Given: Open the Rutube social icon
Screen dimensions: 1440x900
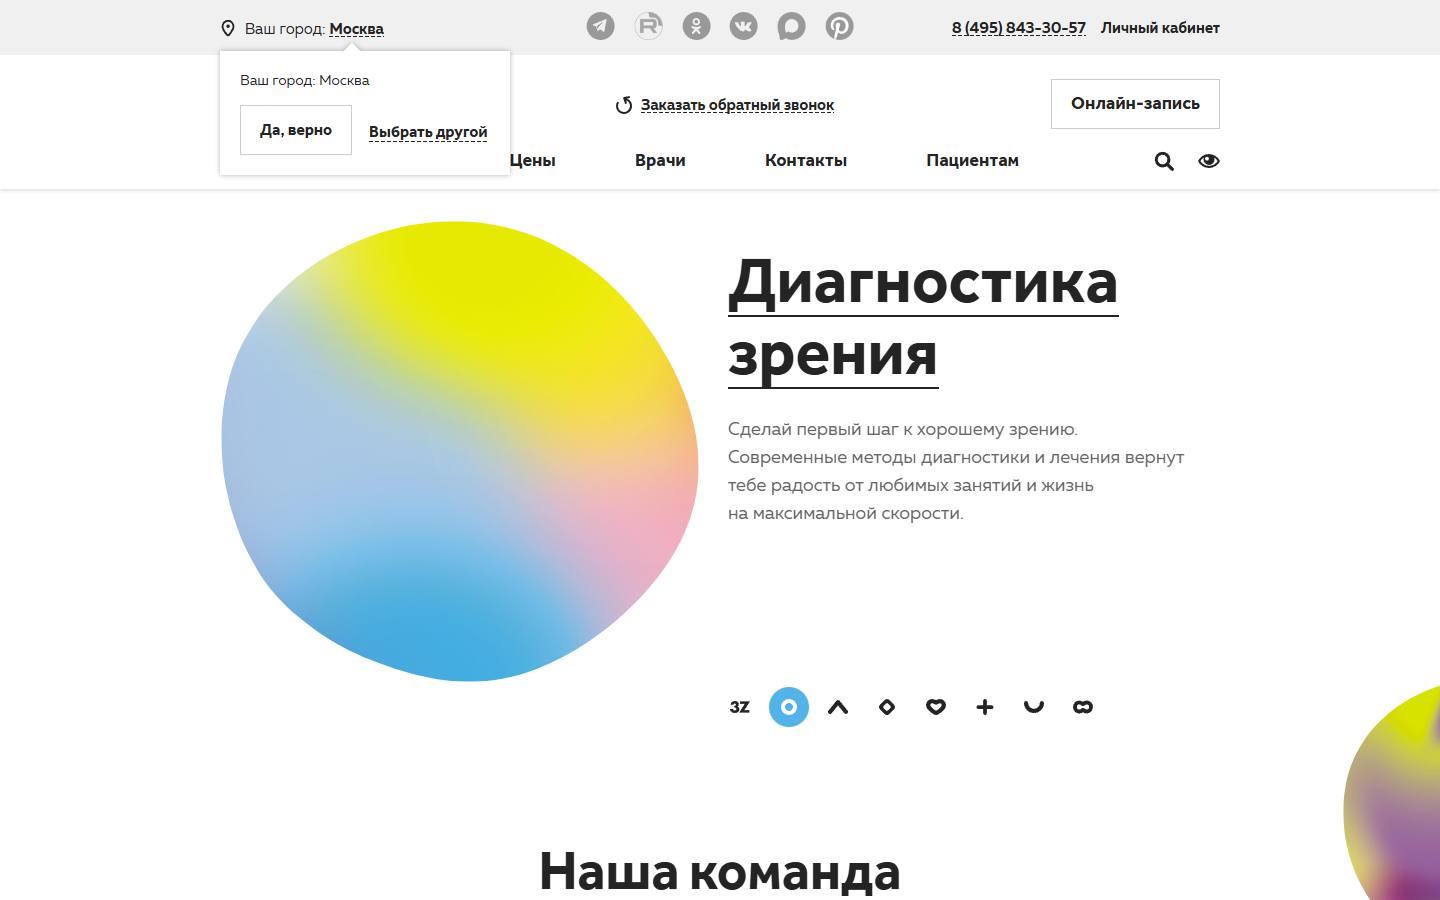Looking at the screenshot, I should point(649,26).
